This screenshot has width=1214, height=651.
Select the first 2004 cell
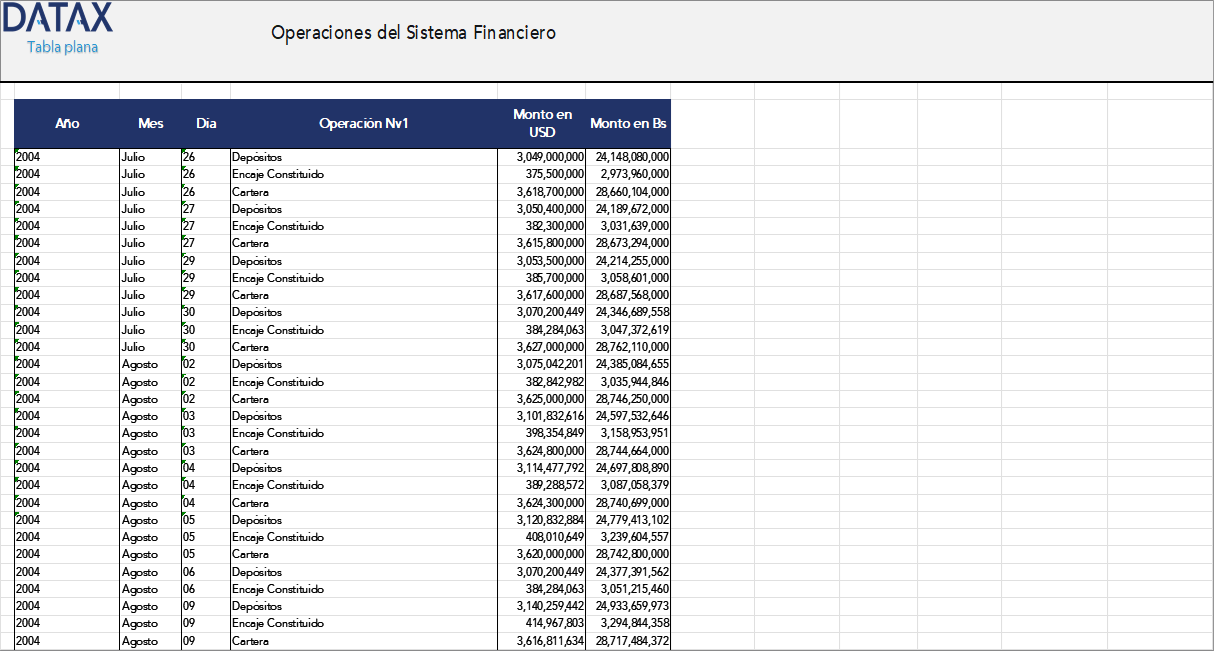pos(30,156)
